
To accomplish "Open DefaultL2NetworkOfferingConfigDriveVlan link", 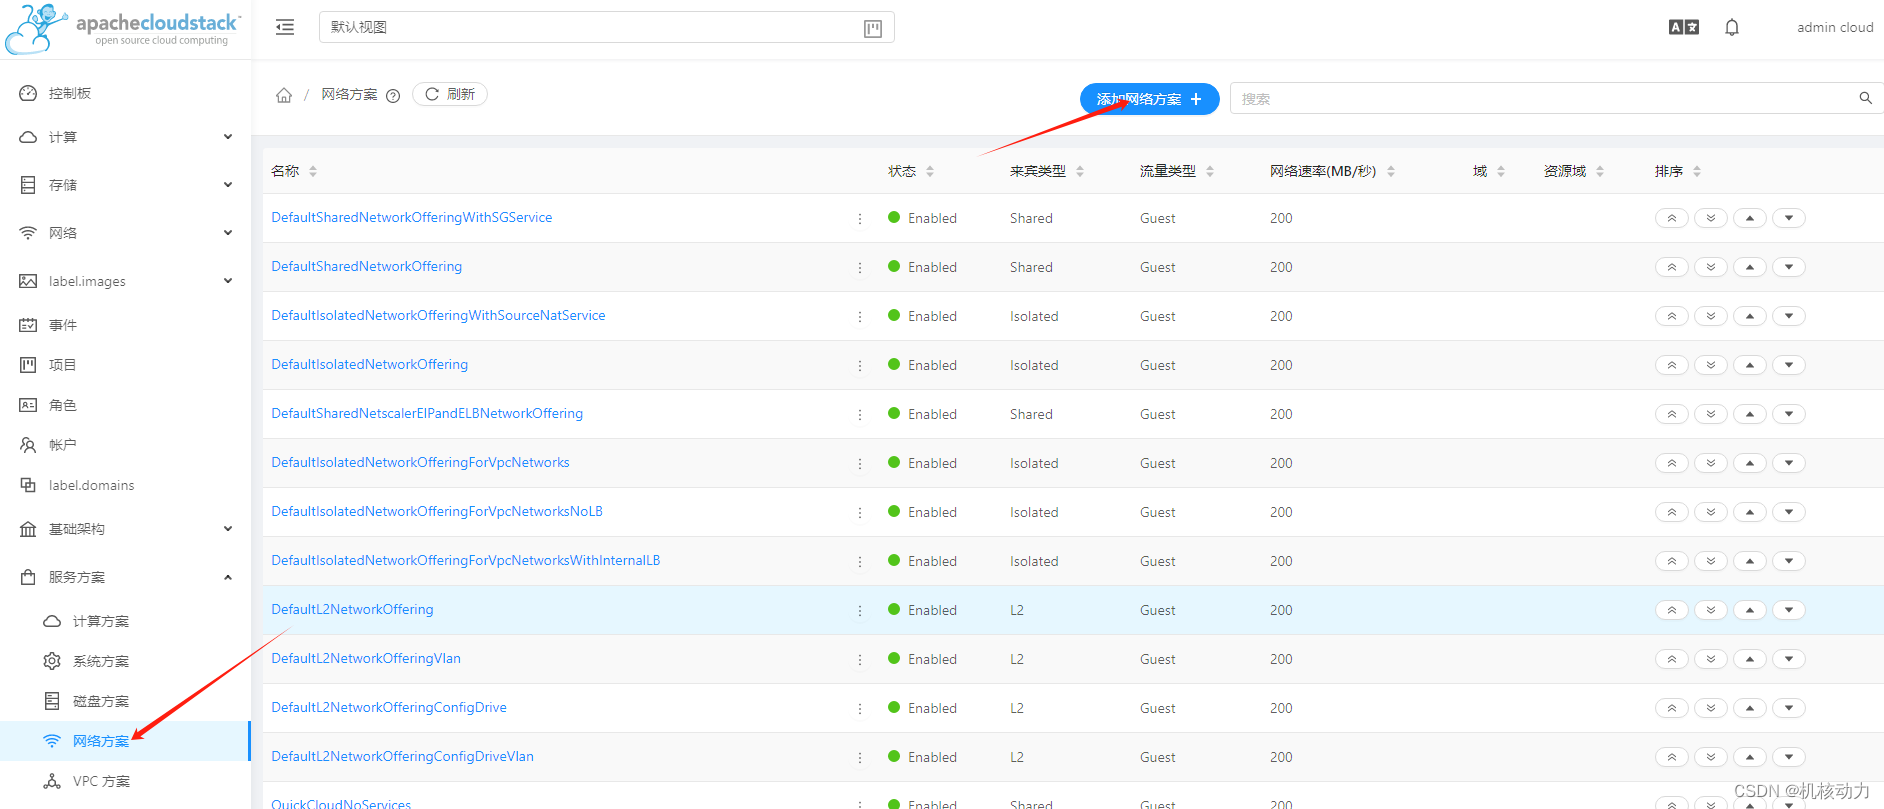I will 402,756.
